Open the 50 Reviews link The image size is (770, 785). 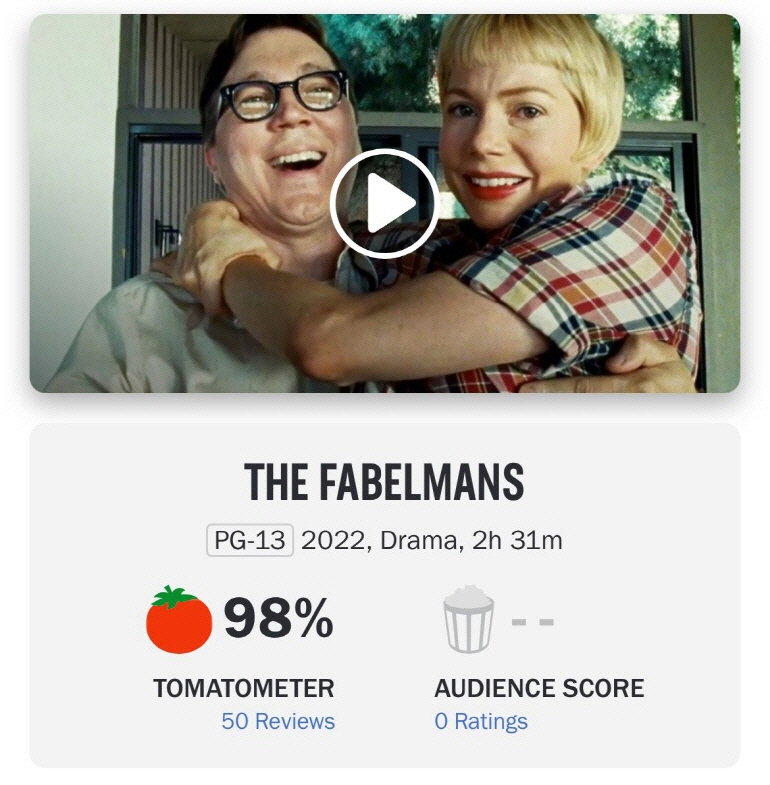point(278,721)
